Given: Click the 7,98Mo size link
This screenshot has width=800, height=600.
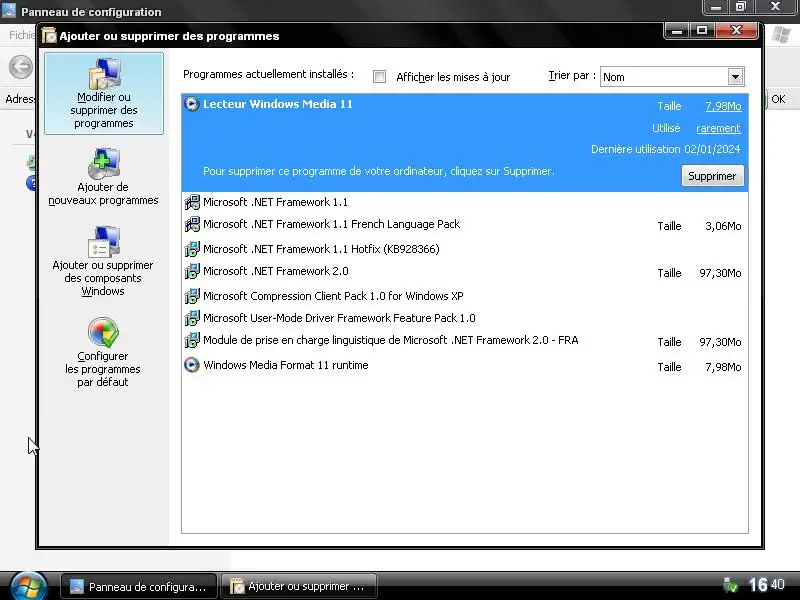Looking at the screenshot, I should tap(723, 106).
